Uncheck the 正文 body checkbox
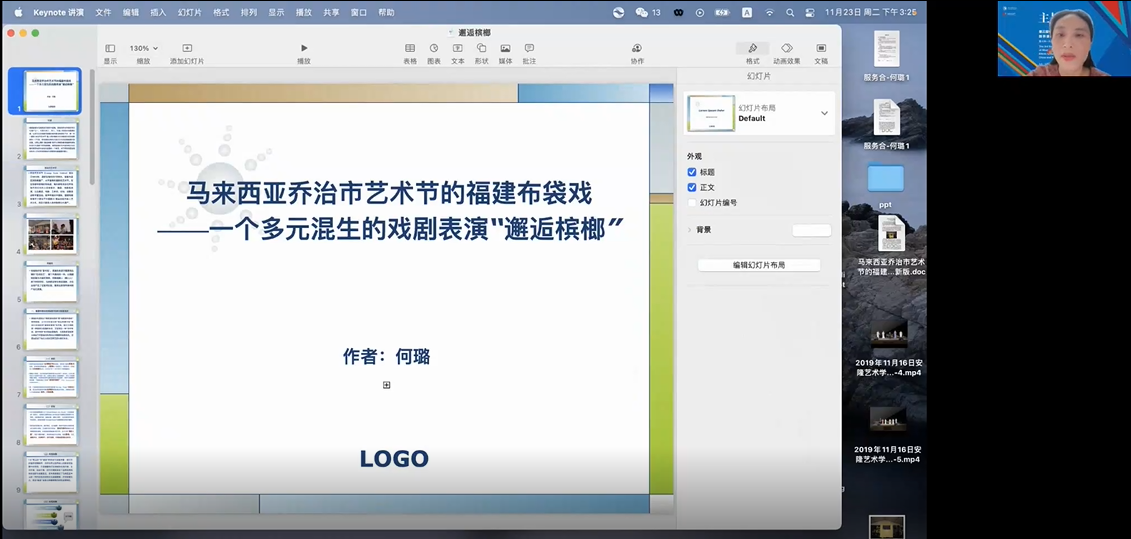1131x539 pixels. click(x=692, y=187)
